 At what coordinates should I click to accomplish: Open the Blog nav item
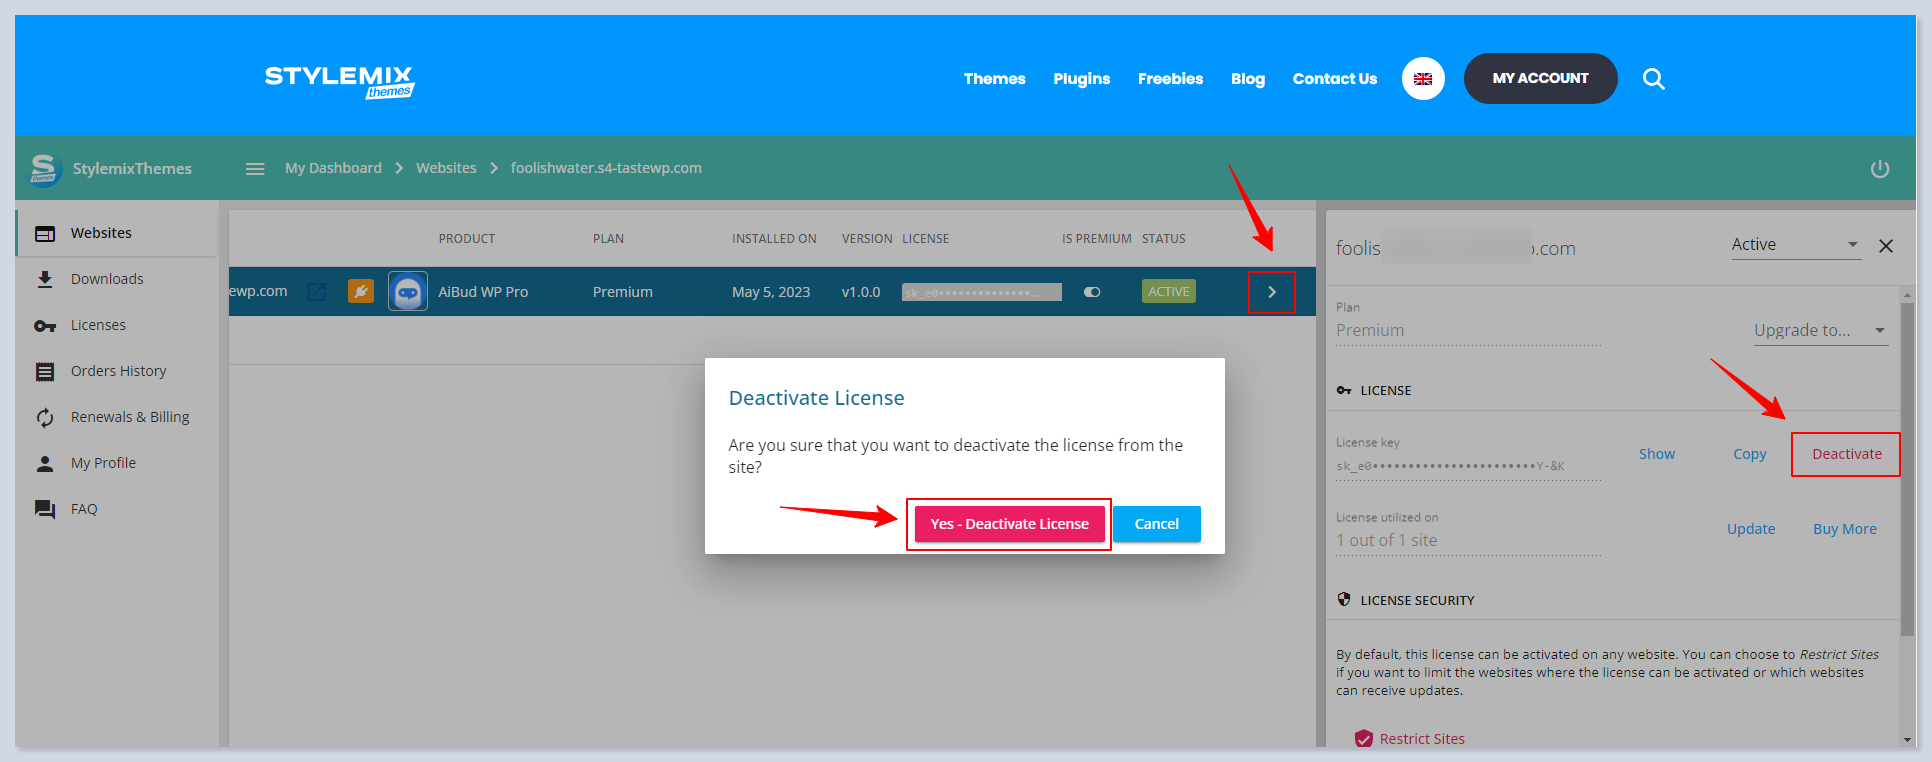tap(1247, 79)
